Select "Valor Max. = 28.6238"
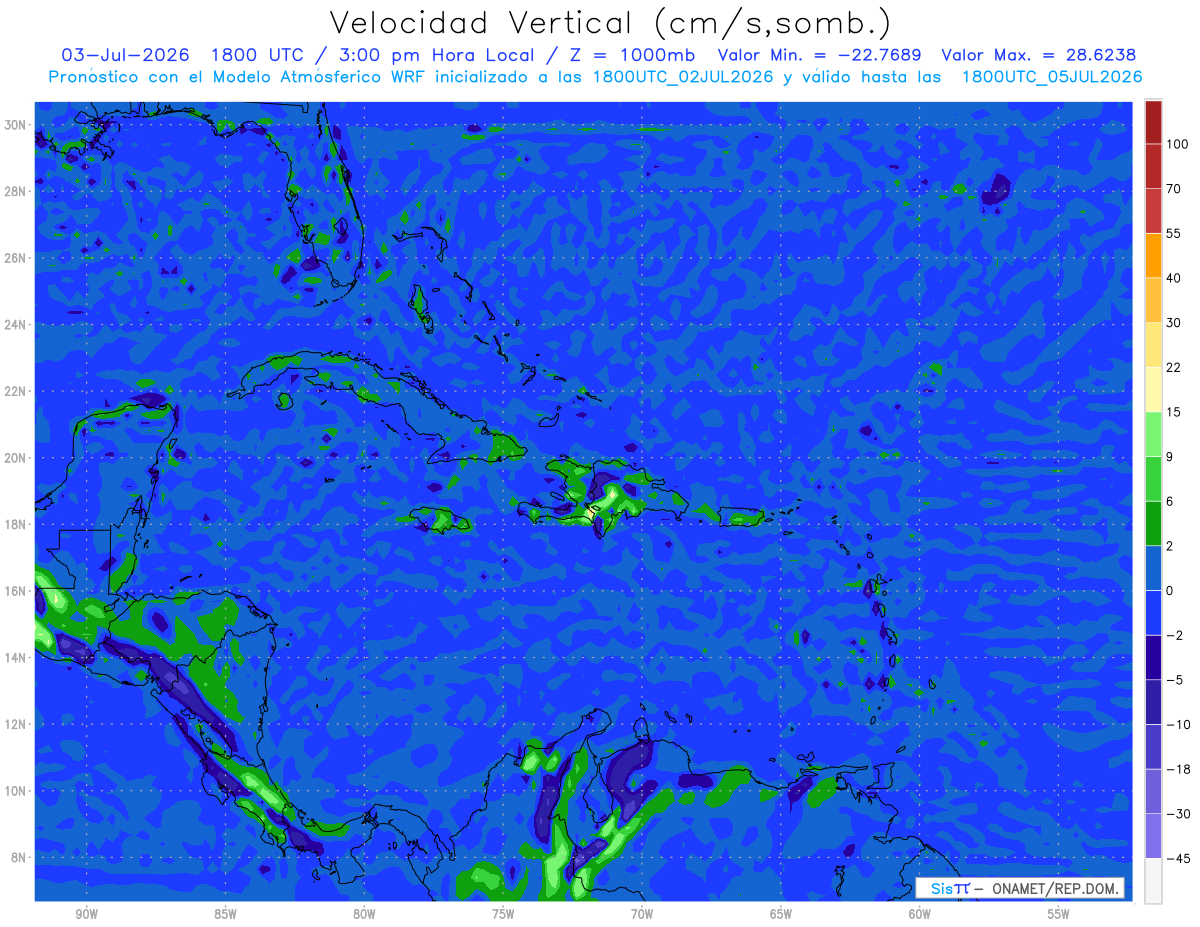This screenshot has width=1200, height=927. 1038,55
